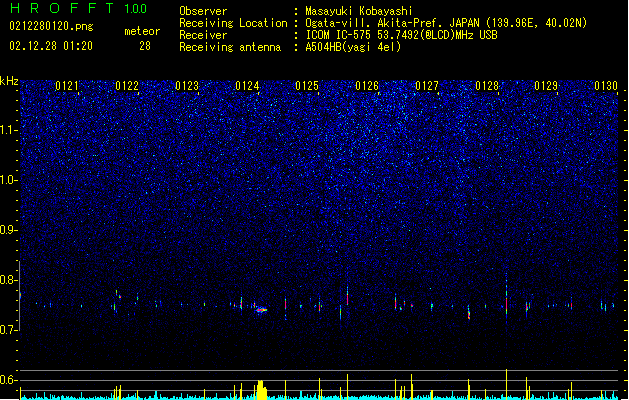Click the wide yellow intensity block below 0124
The image size is (629, 400).
(x=261, y=390)
